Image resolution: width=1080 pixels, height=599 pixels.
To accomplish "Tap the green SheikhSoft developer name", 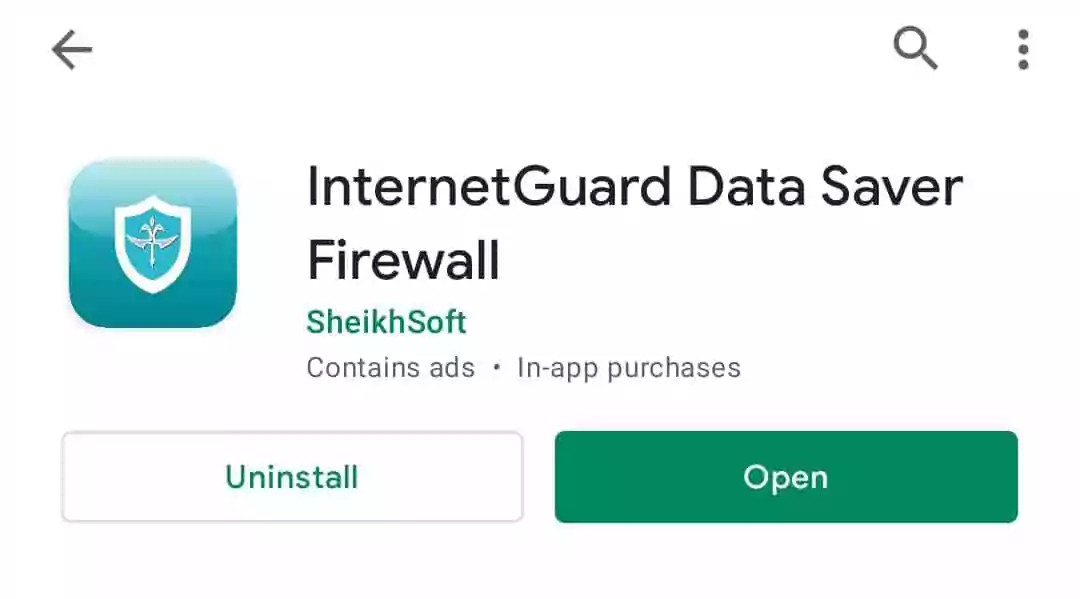I will click(386, 322).
